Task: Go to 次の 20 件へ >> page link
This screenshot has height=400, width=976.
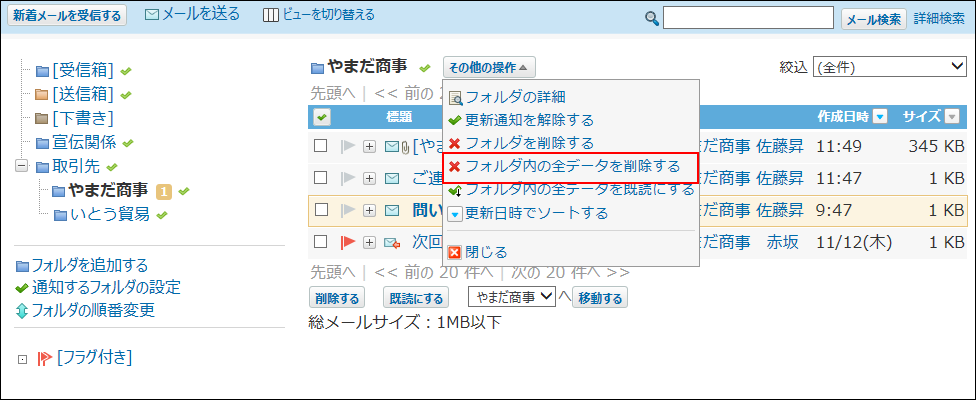Action: click(570, 272)
